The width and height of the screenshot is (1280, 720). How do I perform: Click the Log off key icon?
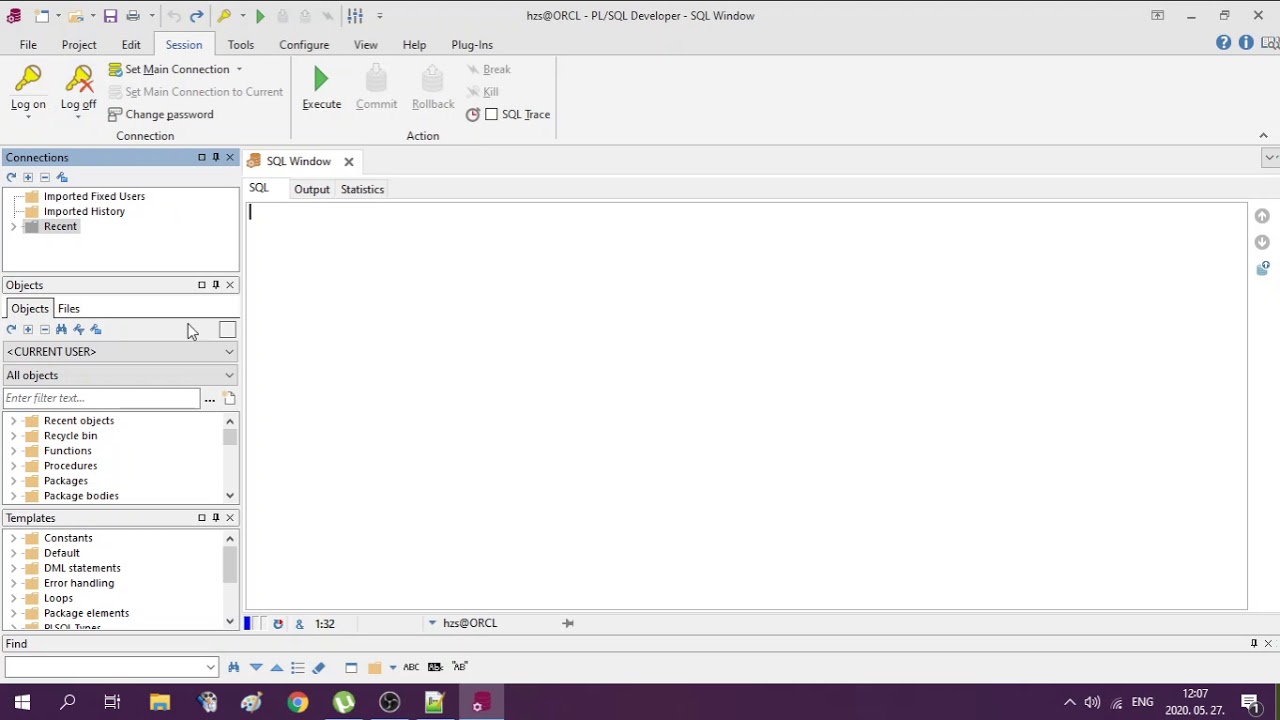click(78, 79)
